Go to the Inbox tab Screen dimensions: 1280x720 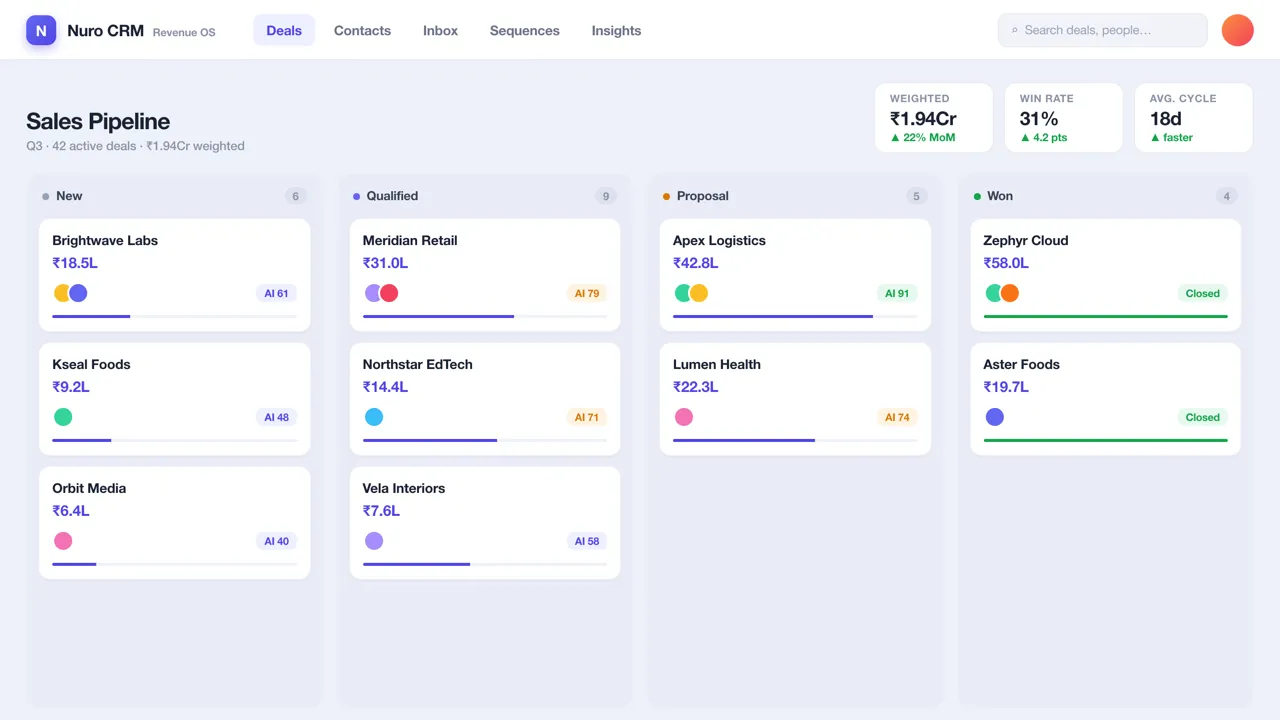[440, 31]
